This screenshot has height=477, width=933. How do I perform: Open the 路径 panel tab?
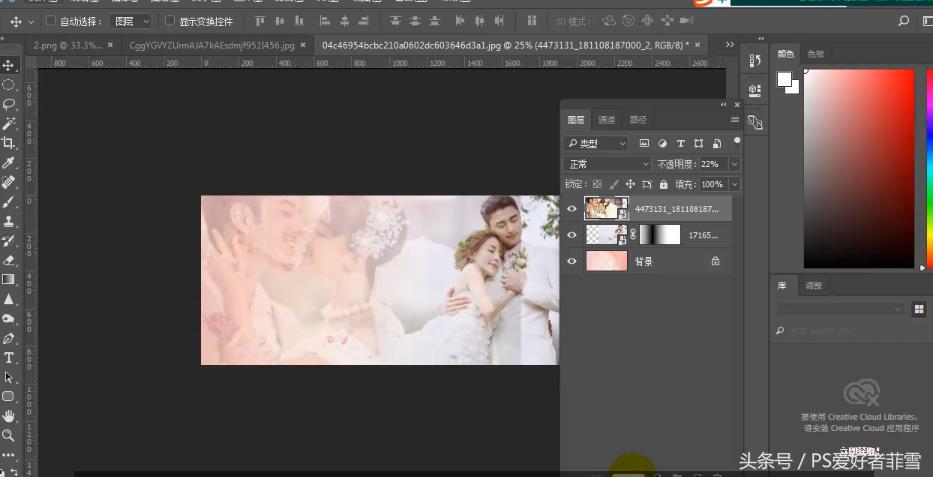[x=638, y=120]
